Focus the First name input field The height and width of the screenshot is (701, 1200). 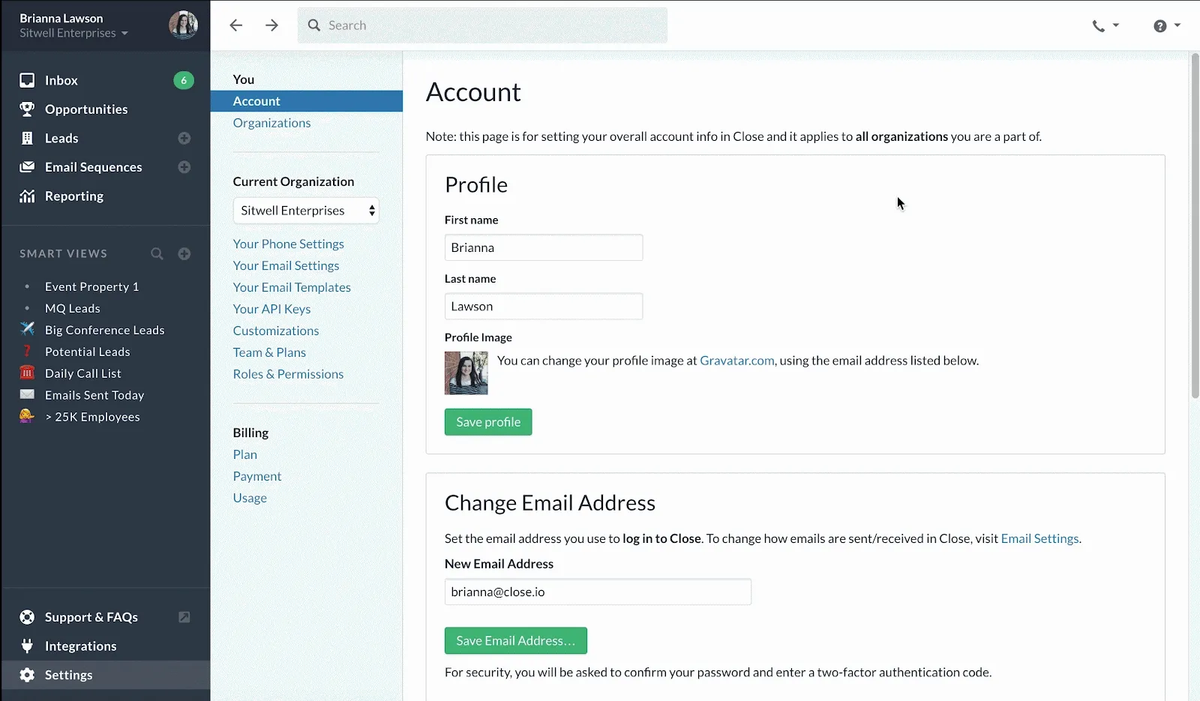[x=544, y=247]
